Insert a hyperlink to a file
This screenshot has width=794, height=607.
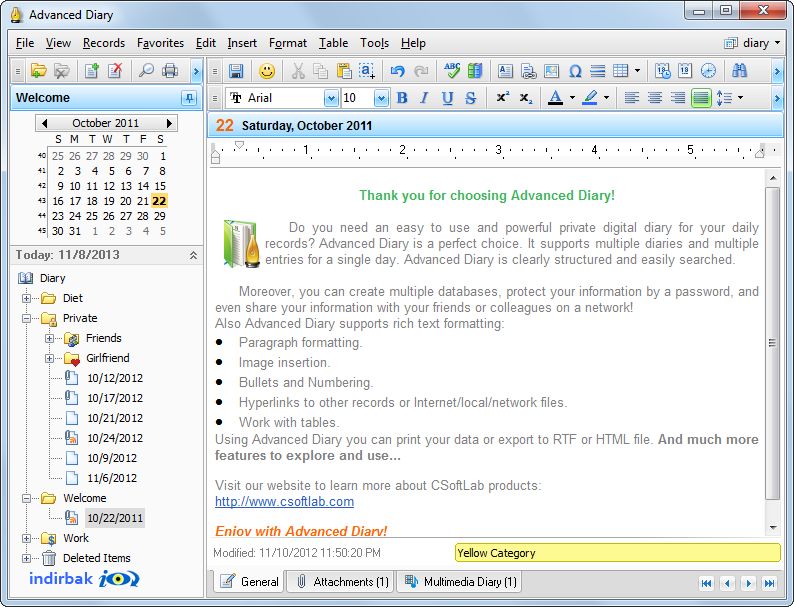pyautogui.click(x=528, y=71)
